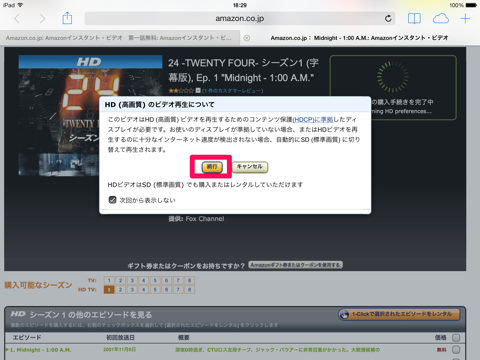The width and height of the screenshot is (480, 360).
Task: Click the episode synopsis text starting 深夜0時過ぎ
Action: 277,350
